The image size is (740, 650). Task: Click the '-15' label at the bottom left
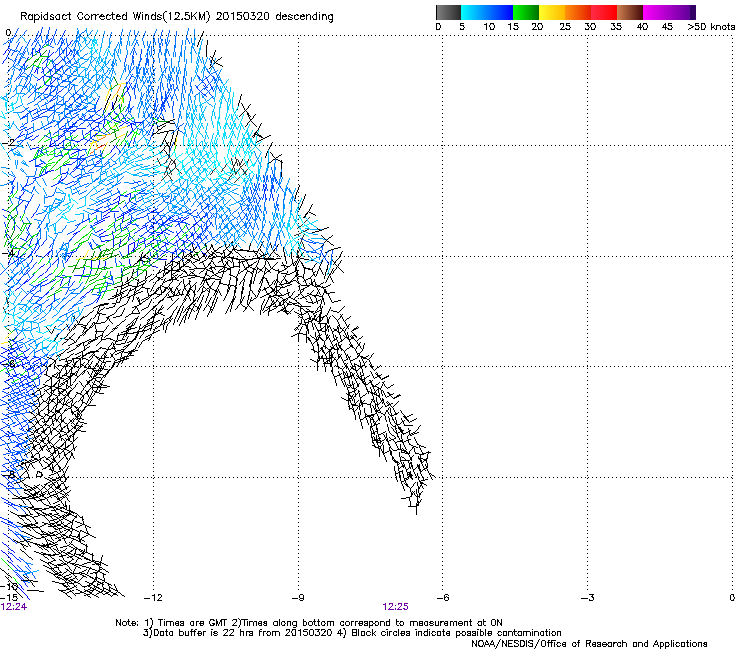pos(9,598)
